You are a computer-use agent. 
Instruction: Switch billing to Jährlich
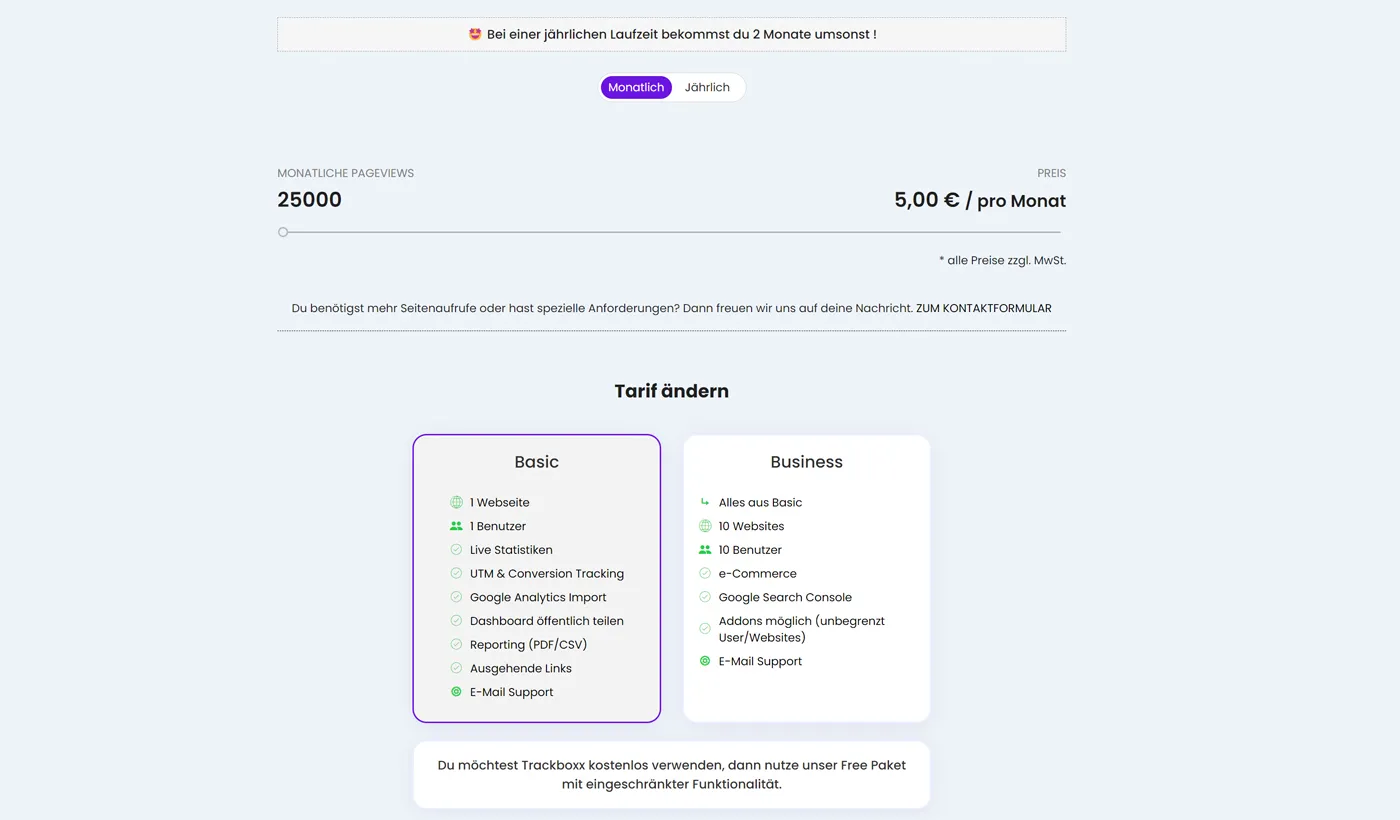click(707, 88)
